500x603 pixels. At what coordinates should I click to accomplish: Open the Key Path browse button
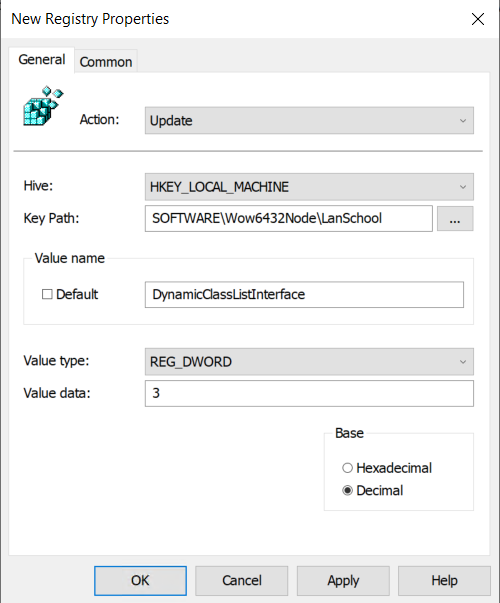(455, 219)
